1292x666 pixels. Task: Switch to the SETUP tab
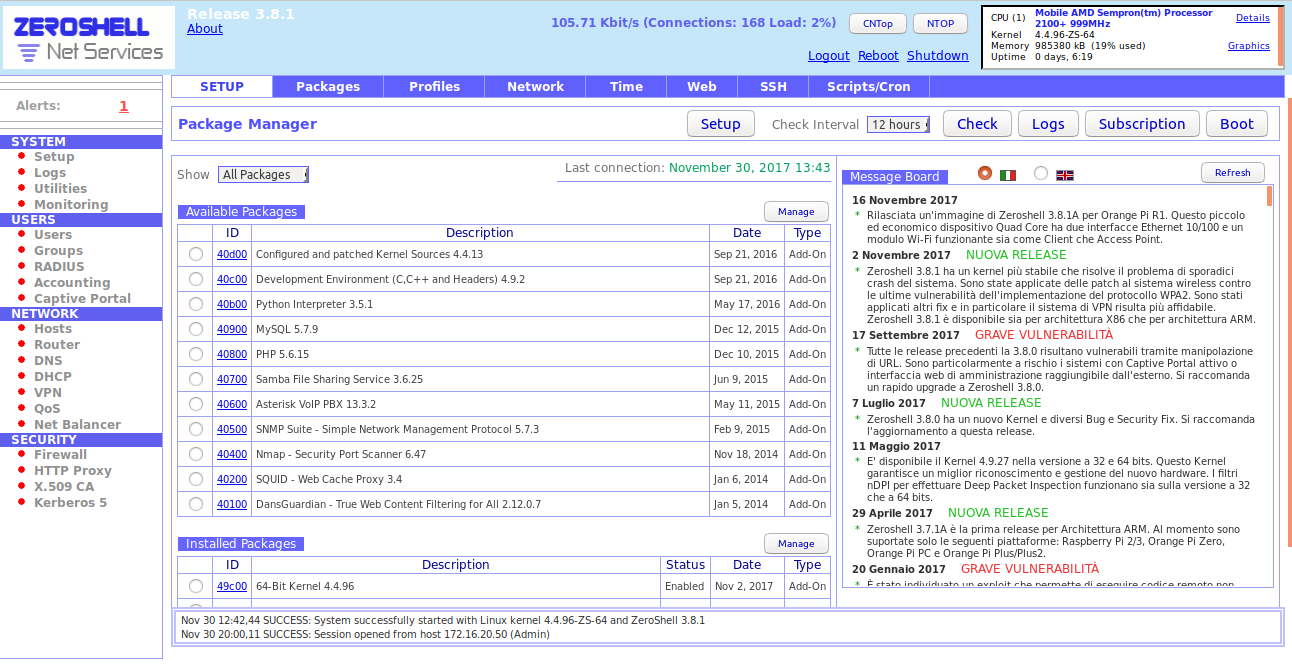(222, 87)
